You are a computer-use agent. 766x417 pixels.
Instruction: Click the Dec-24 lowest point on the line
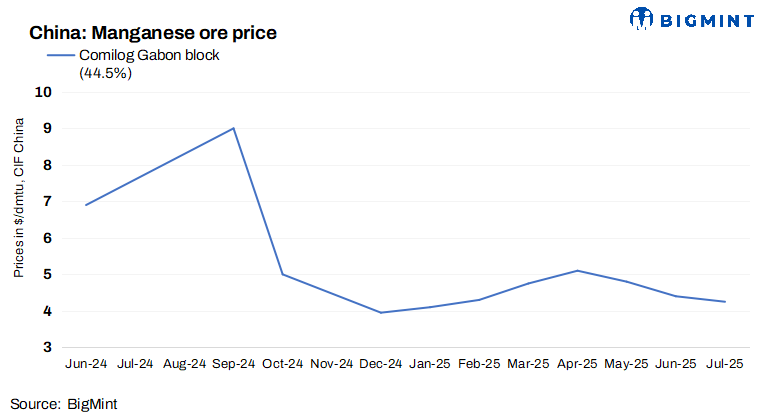click(x=380, y=313)
